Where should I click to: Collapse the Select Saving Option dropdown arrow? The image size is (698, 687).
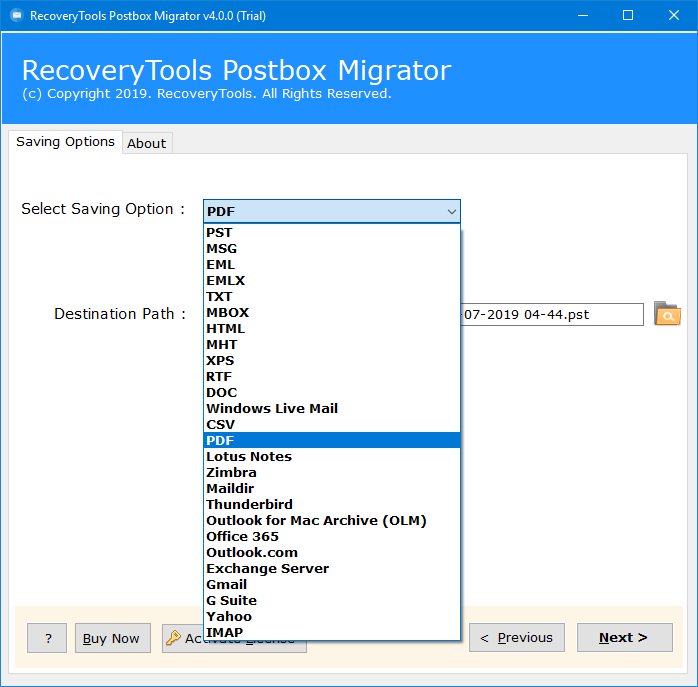point(451,211)
